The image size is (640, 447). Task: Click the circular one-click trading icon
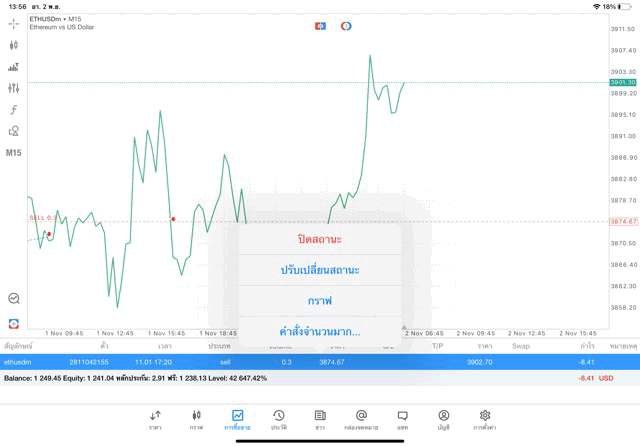coord(346,26)
